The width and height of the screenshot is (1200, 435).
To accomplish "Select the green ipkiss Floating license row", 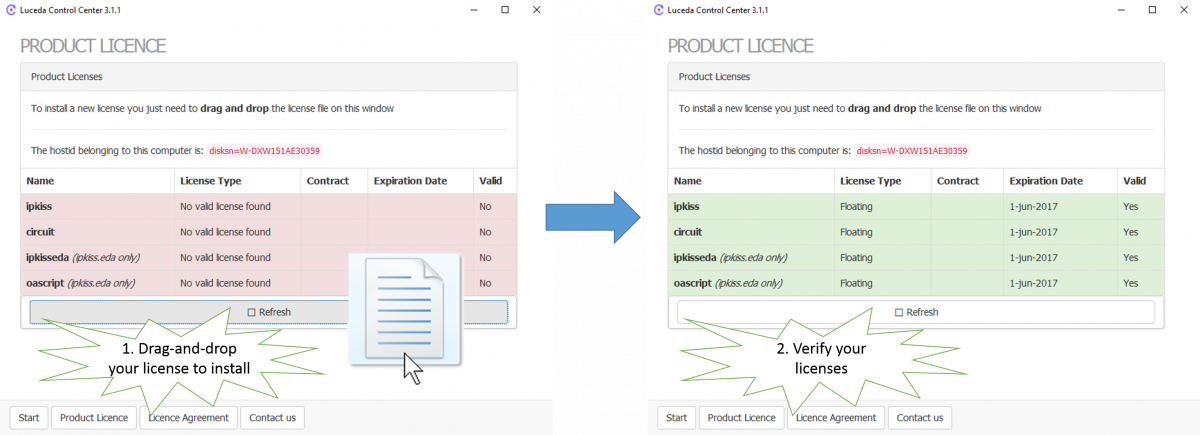I will [x=915, y=207].
